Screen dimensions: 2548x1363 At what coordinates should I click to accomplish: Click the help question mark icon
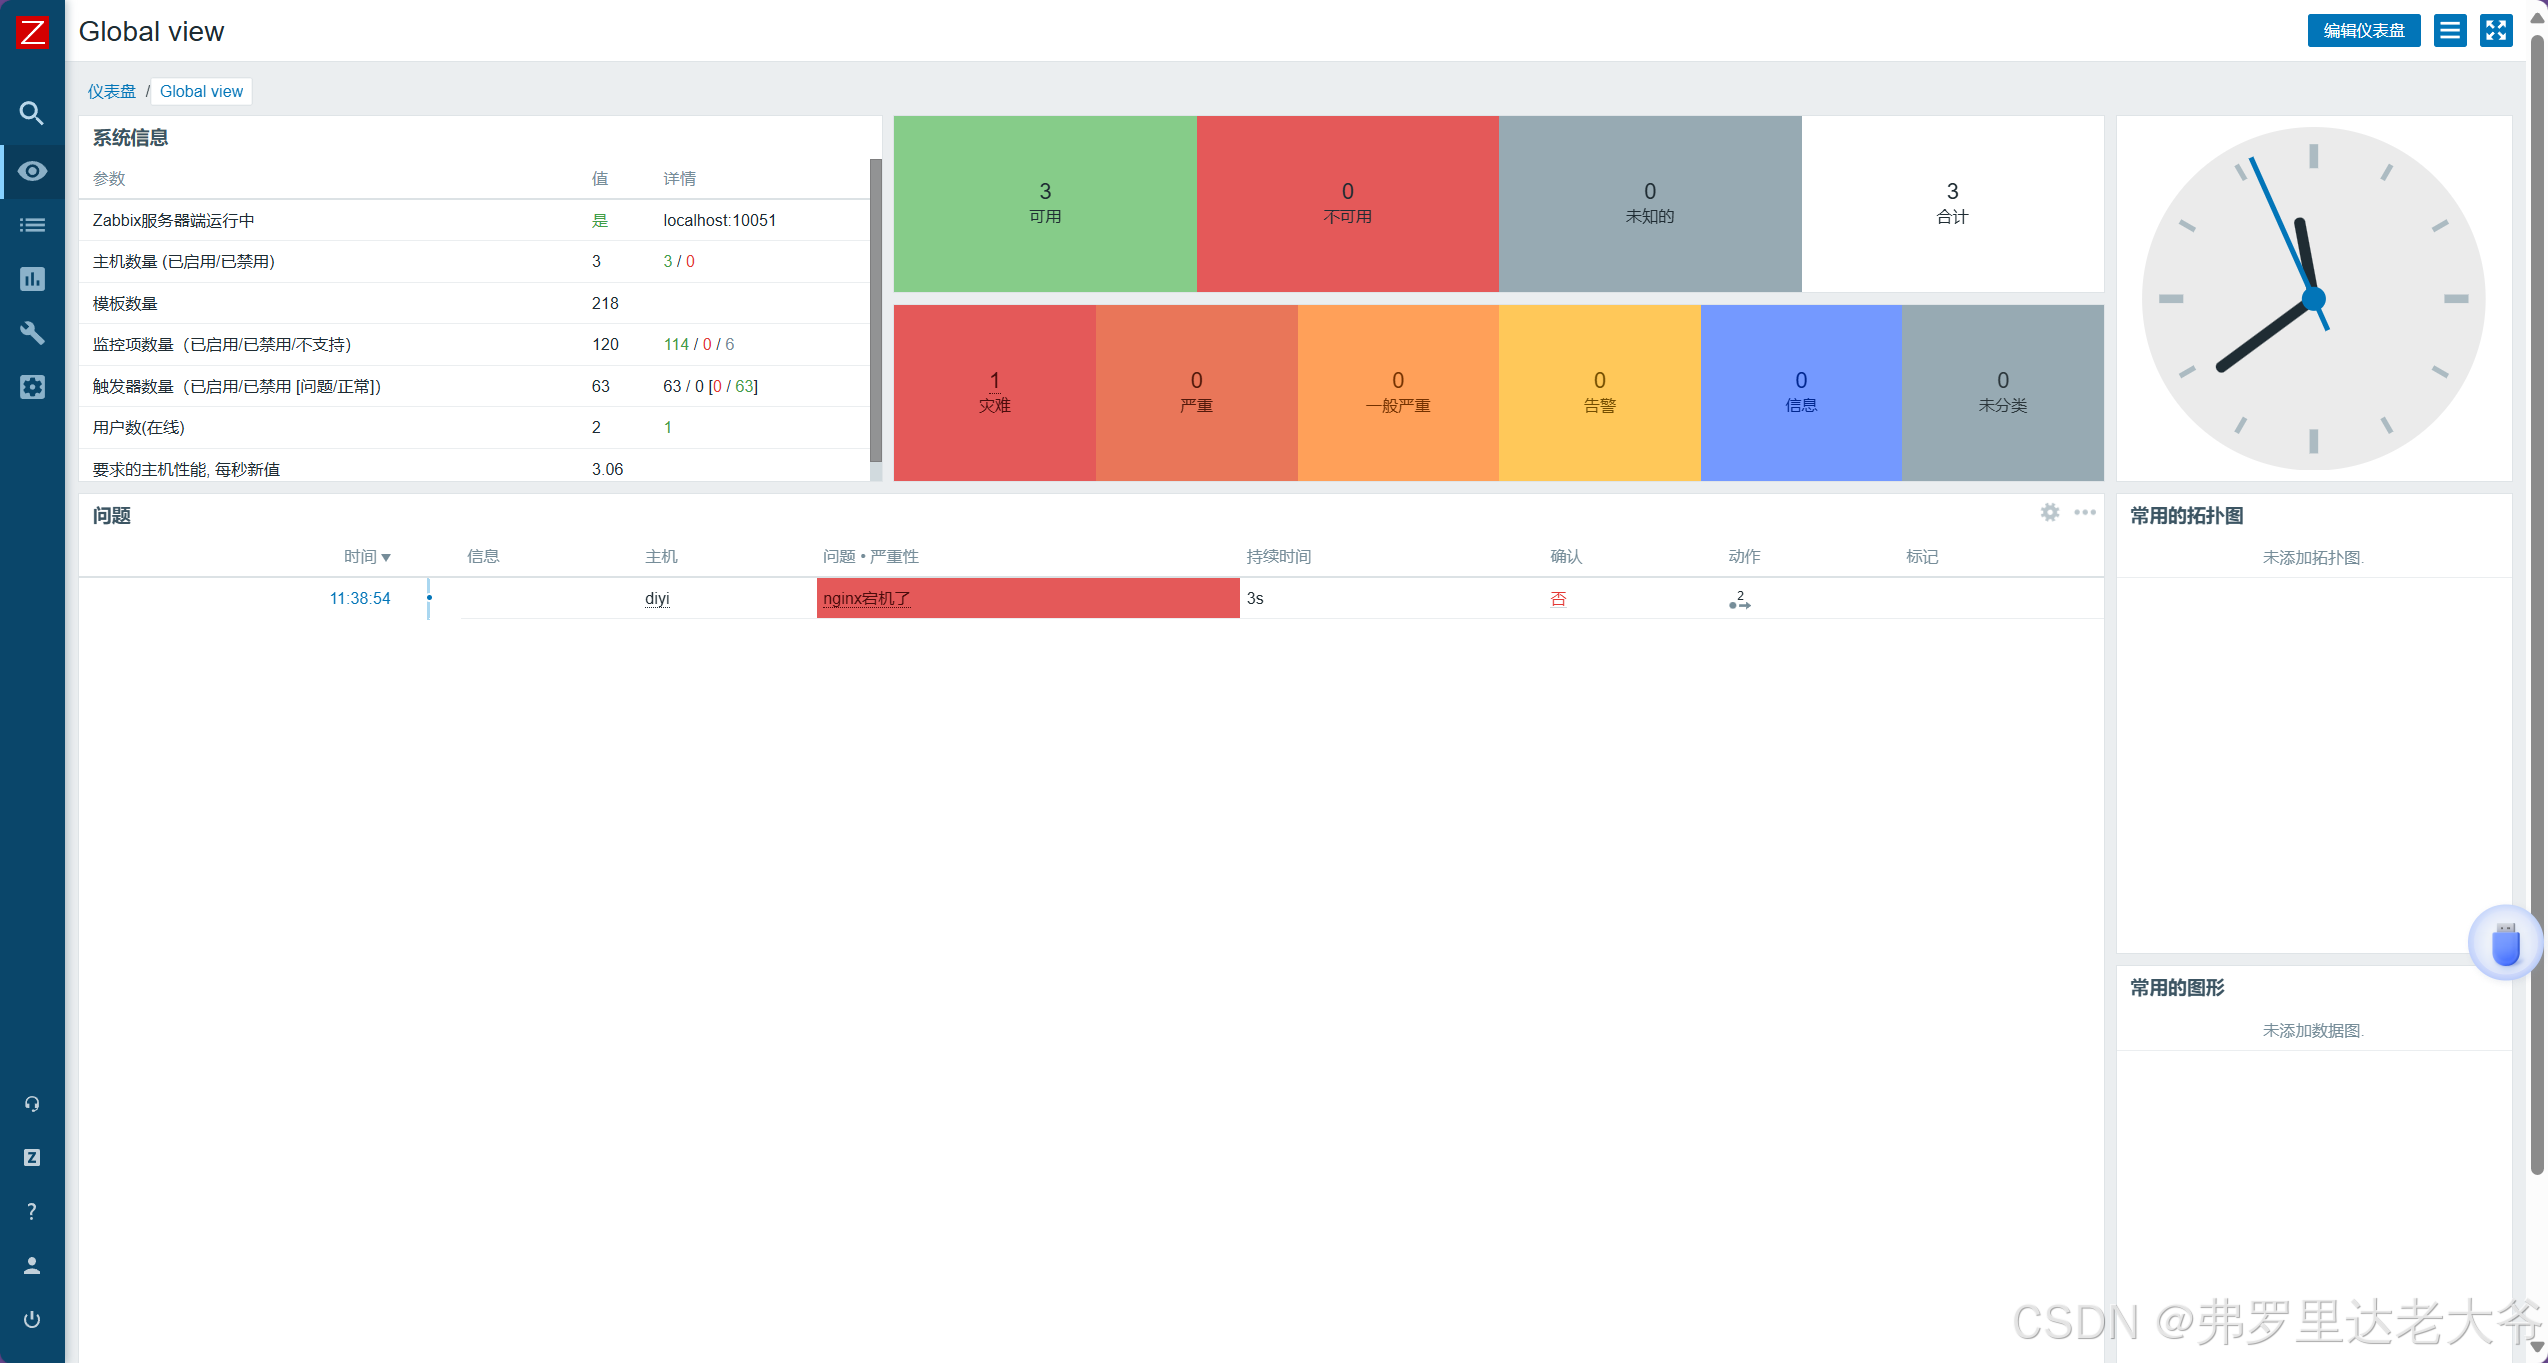32,1211
